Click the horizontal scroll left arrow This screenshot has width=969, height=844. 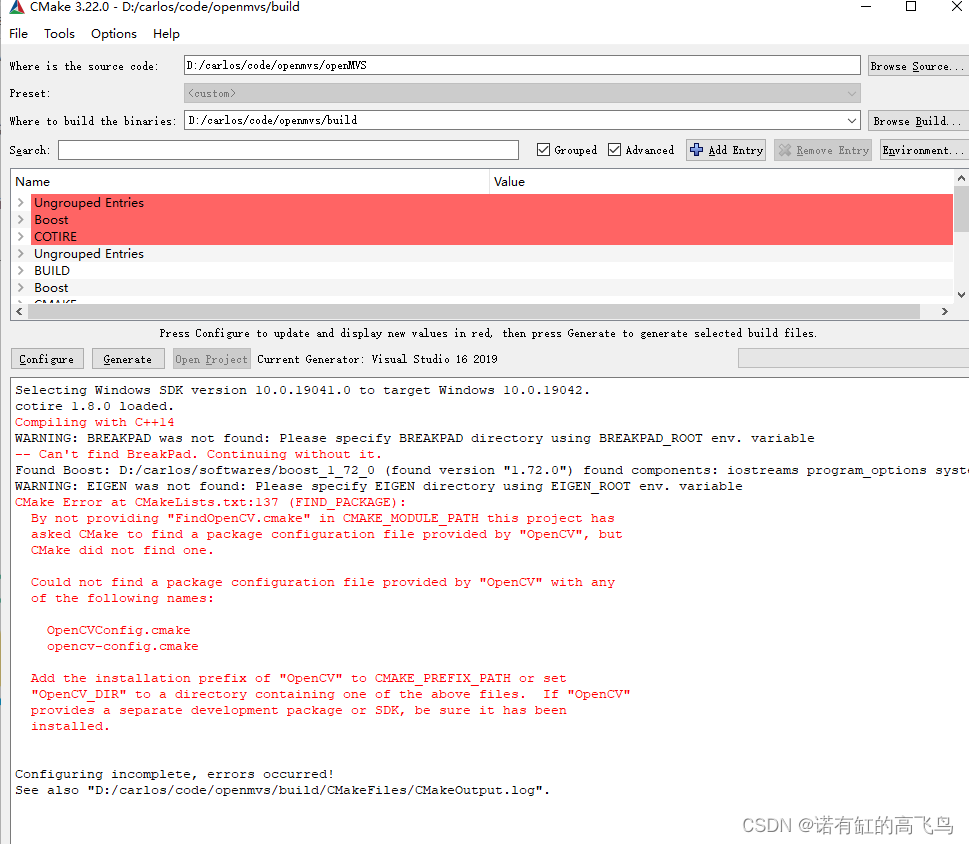click(x=19, y=311)
